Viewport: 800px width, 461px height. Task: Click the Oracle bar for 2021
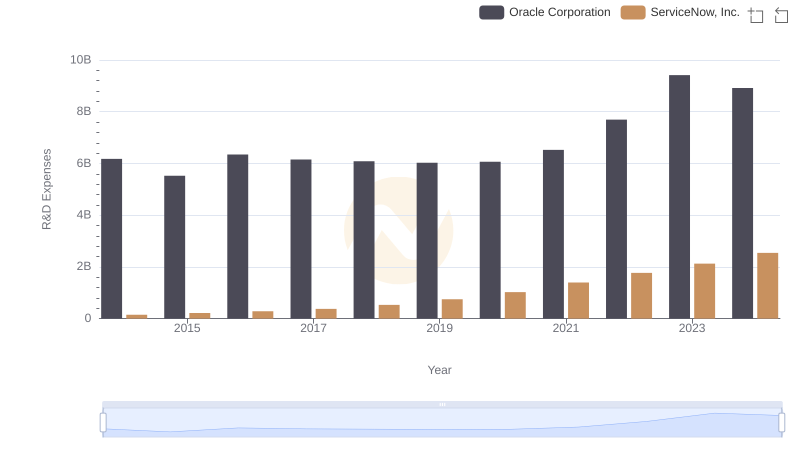[x=553, y=234]
